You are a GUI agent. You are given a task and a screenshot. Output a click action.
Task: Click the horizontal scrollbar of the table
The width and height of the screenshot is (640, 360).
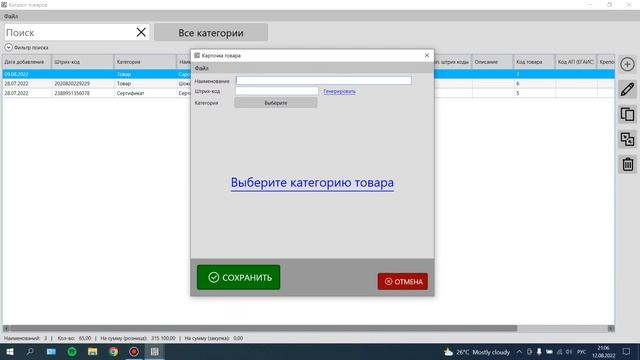point(263,328)
